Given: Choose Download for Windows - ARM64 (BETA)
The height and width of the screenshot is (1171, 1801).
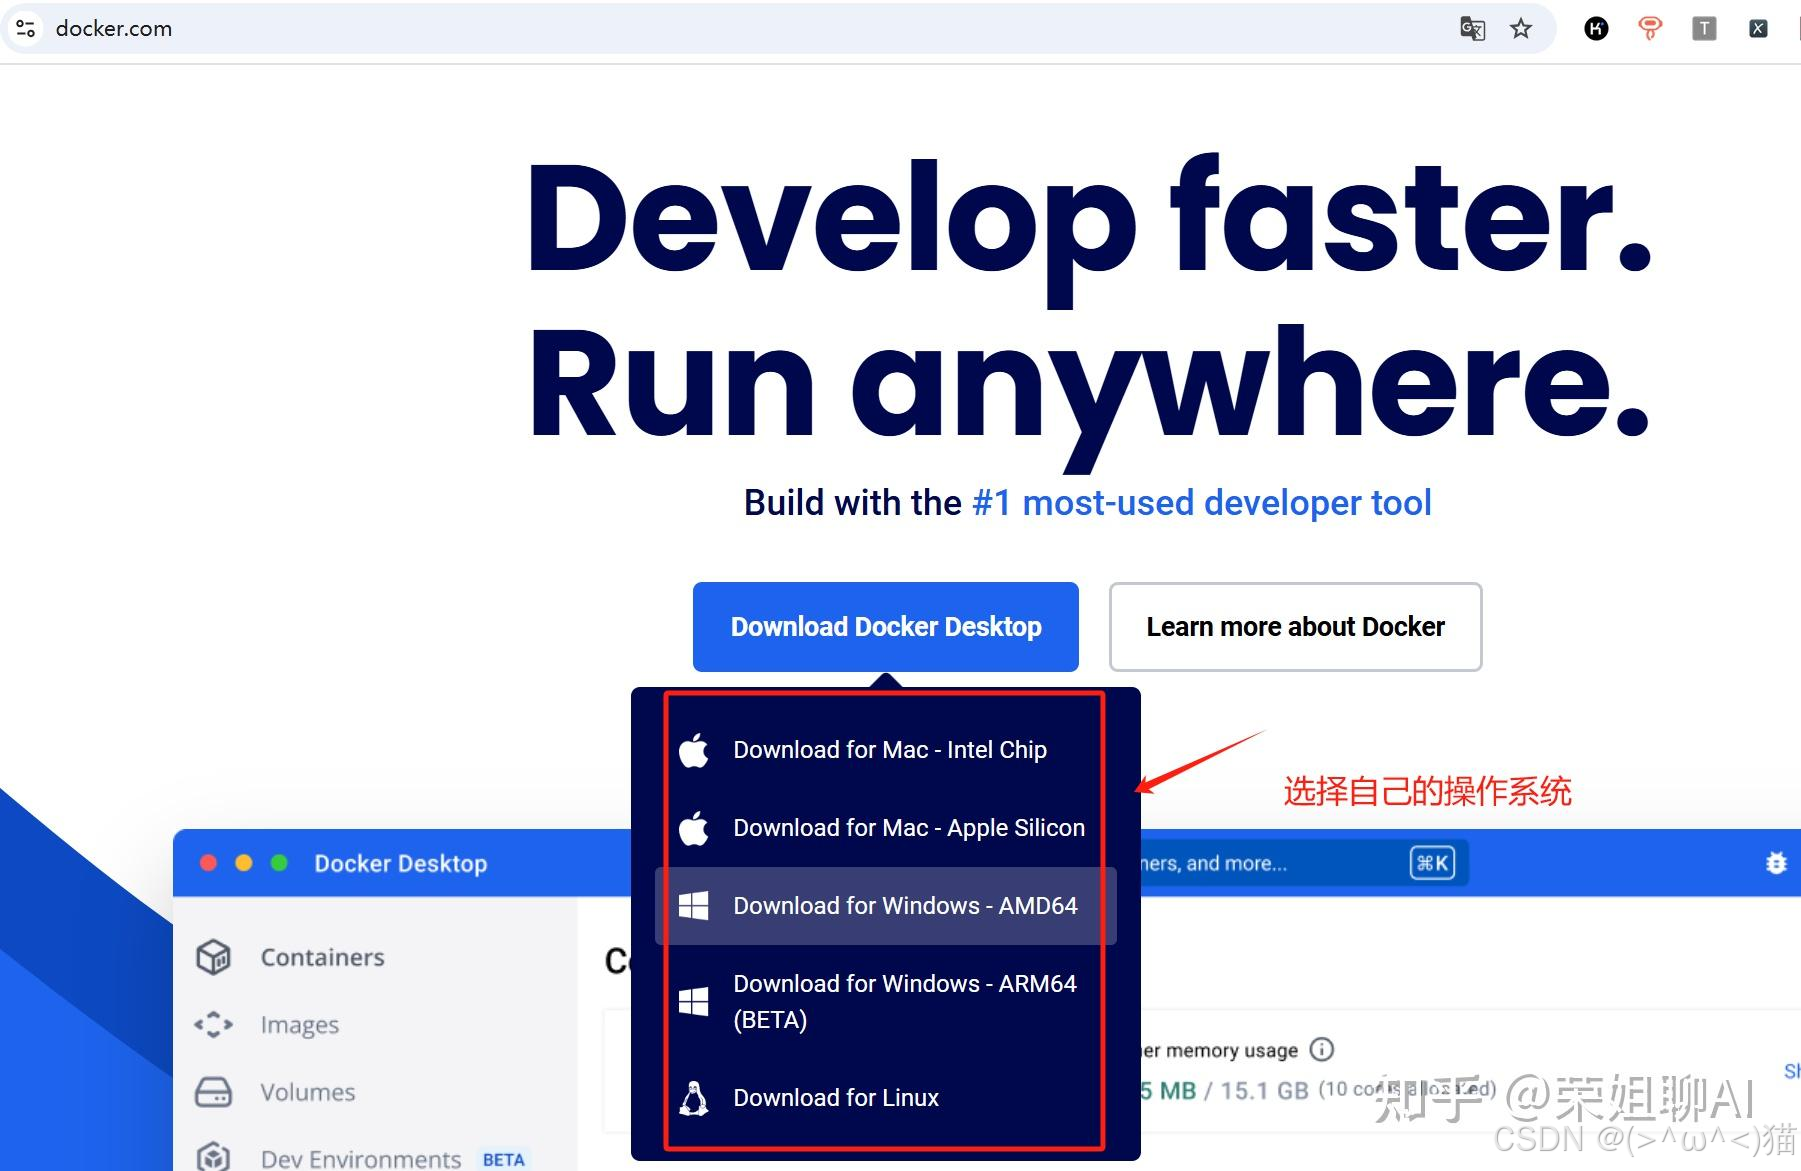Looking at the screenshot, I should (885, 1001).
